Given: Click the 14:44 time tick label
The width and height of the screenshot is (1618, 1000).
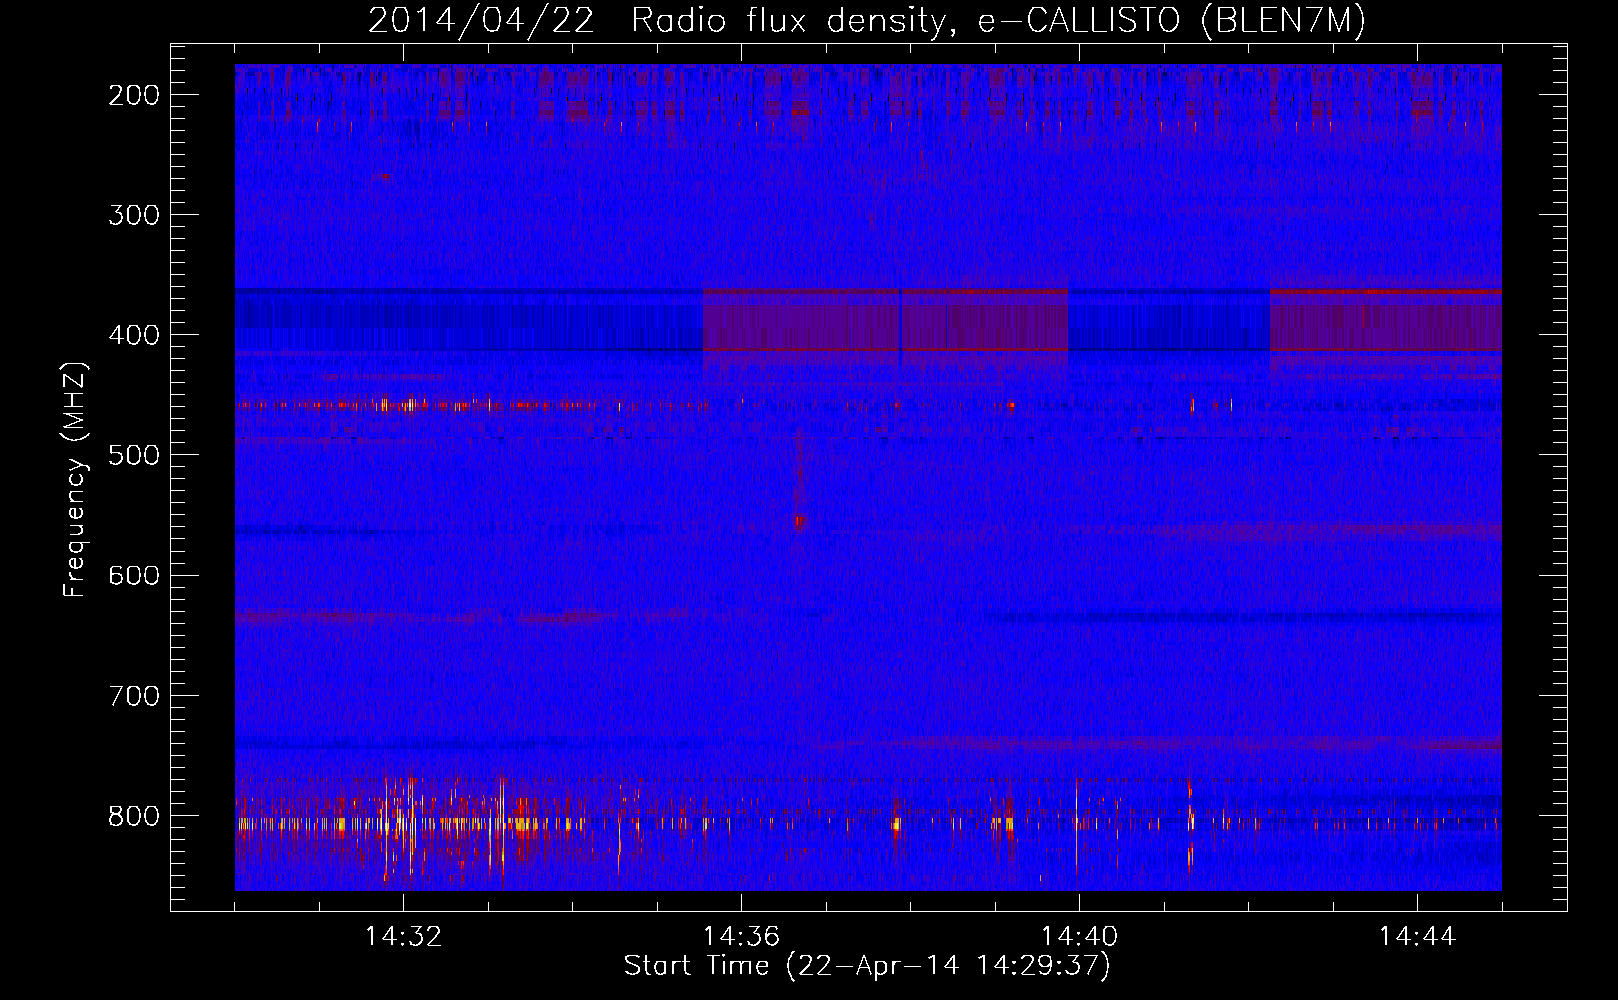Looking at the screenshot, I should point(1417,937).
